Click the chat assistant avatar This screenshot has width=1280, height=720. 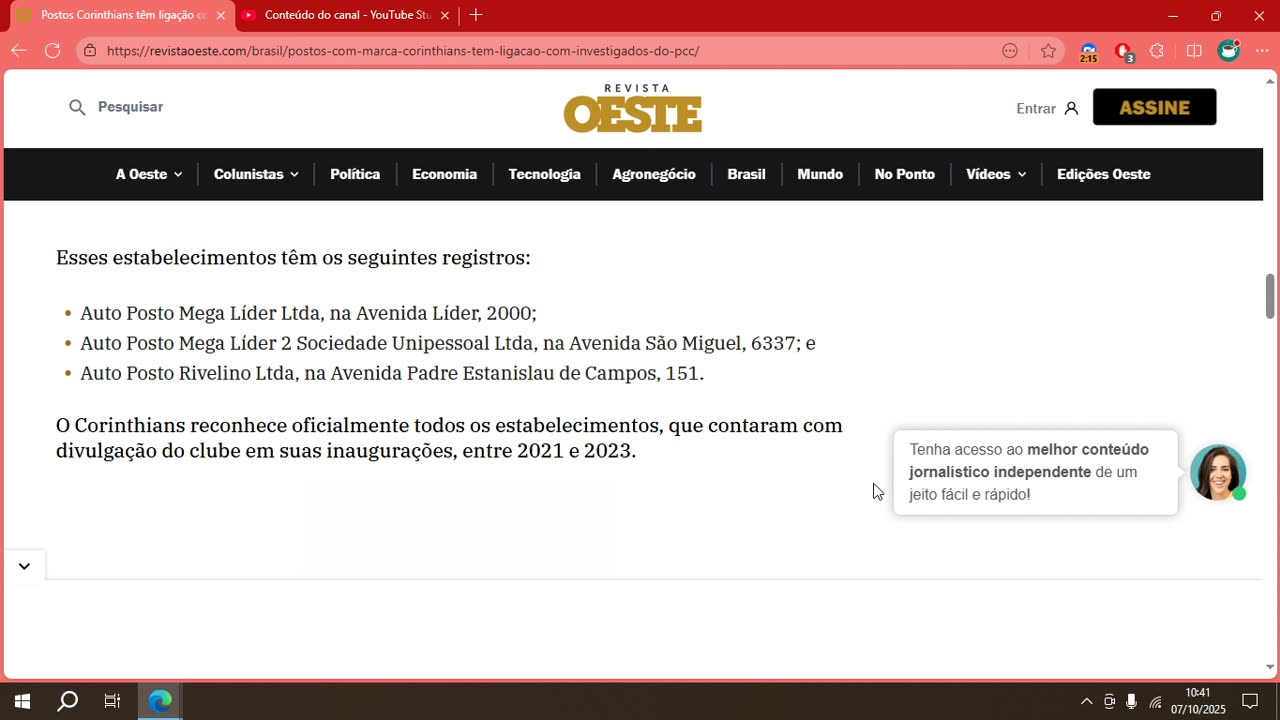pos(1218,472)
